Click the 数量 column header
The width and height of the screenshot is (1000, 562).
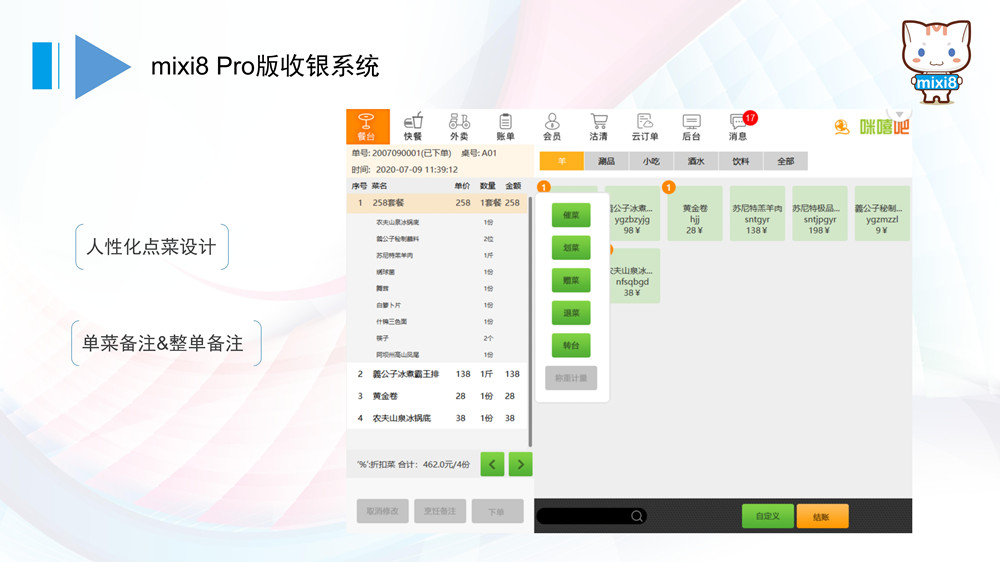488,186
